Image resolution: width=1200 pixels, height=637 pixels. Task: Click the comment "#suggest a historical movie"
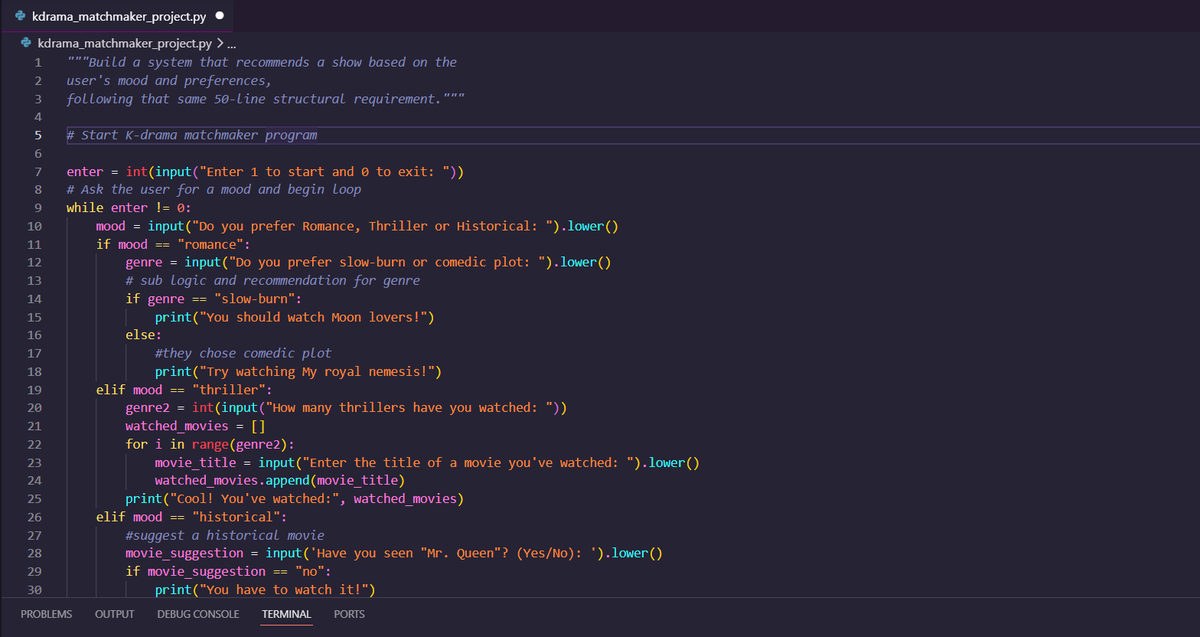(225, 535)
